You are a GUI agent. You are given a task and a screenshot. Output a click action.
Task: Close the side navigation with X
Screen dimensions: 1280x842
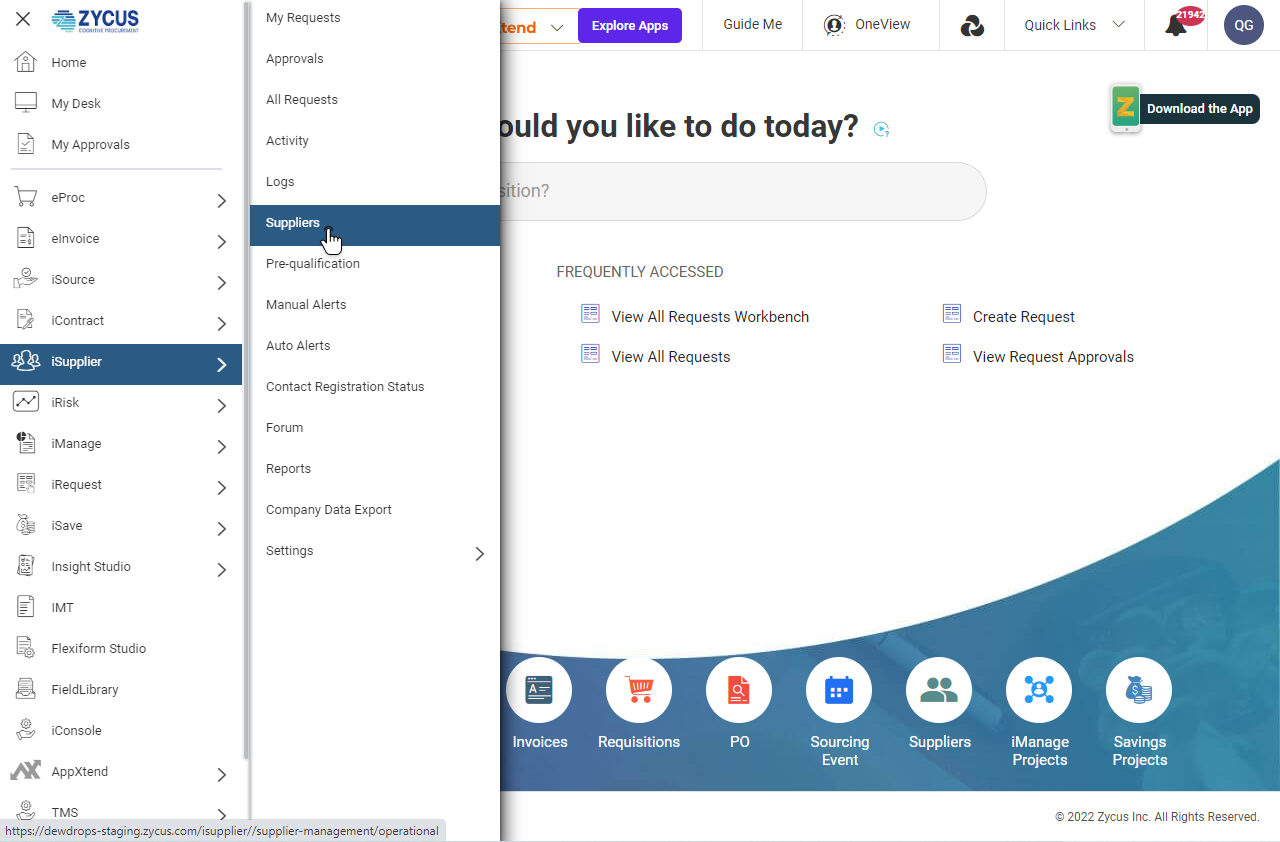click(23, 19)
